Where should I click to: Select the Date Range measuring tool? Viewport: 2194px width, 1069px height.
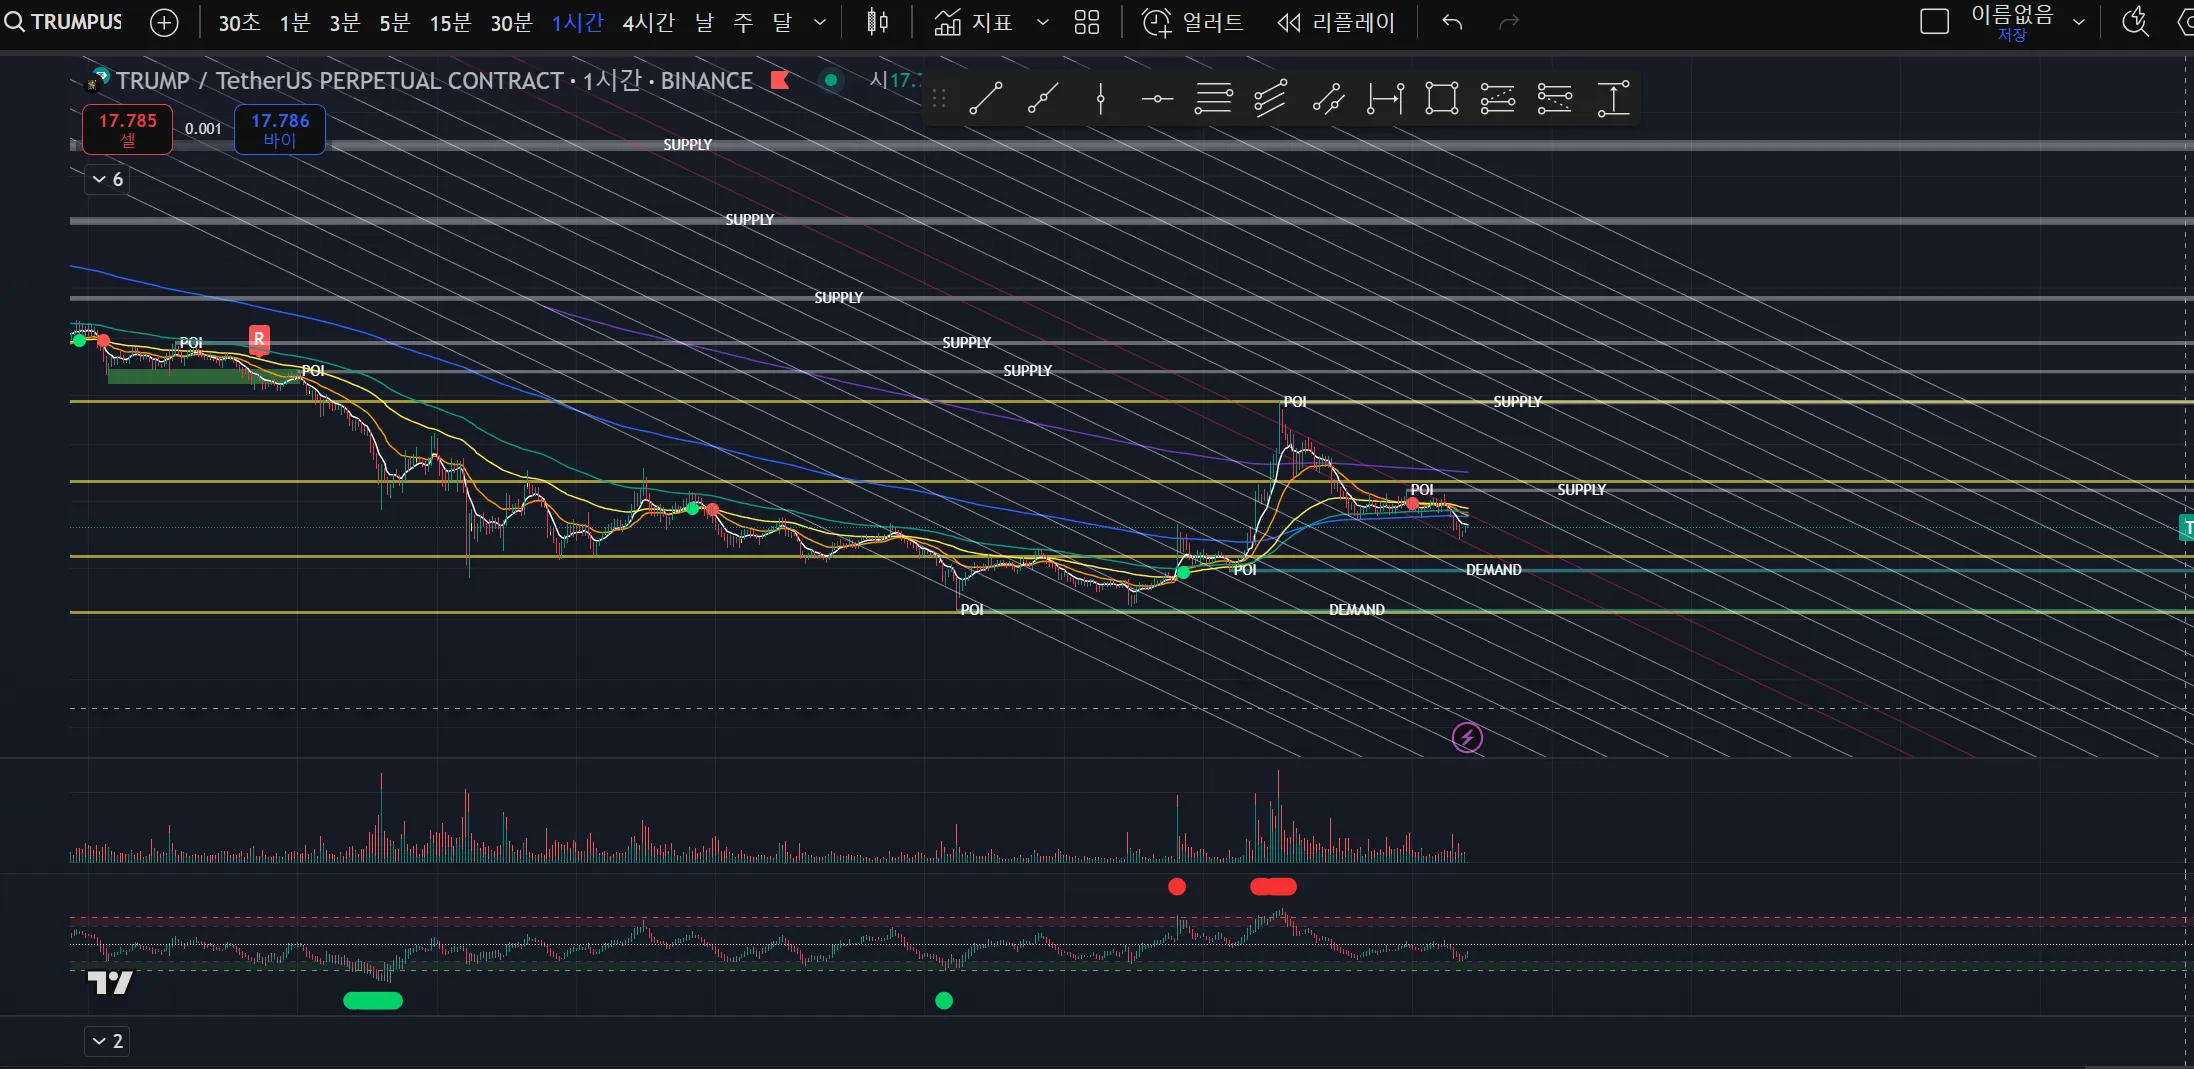coord(1385,99)
